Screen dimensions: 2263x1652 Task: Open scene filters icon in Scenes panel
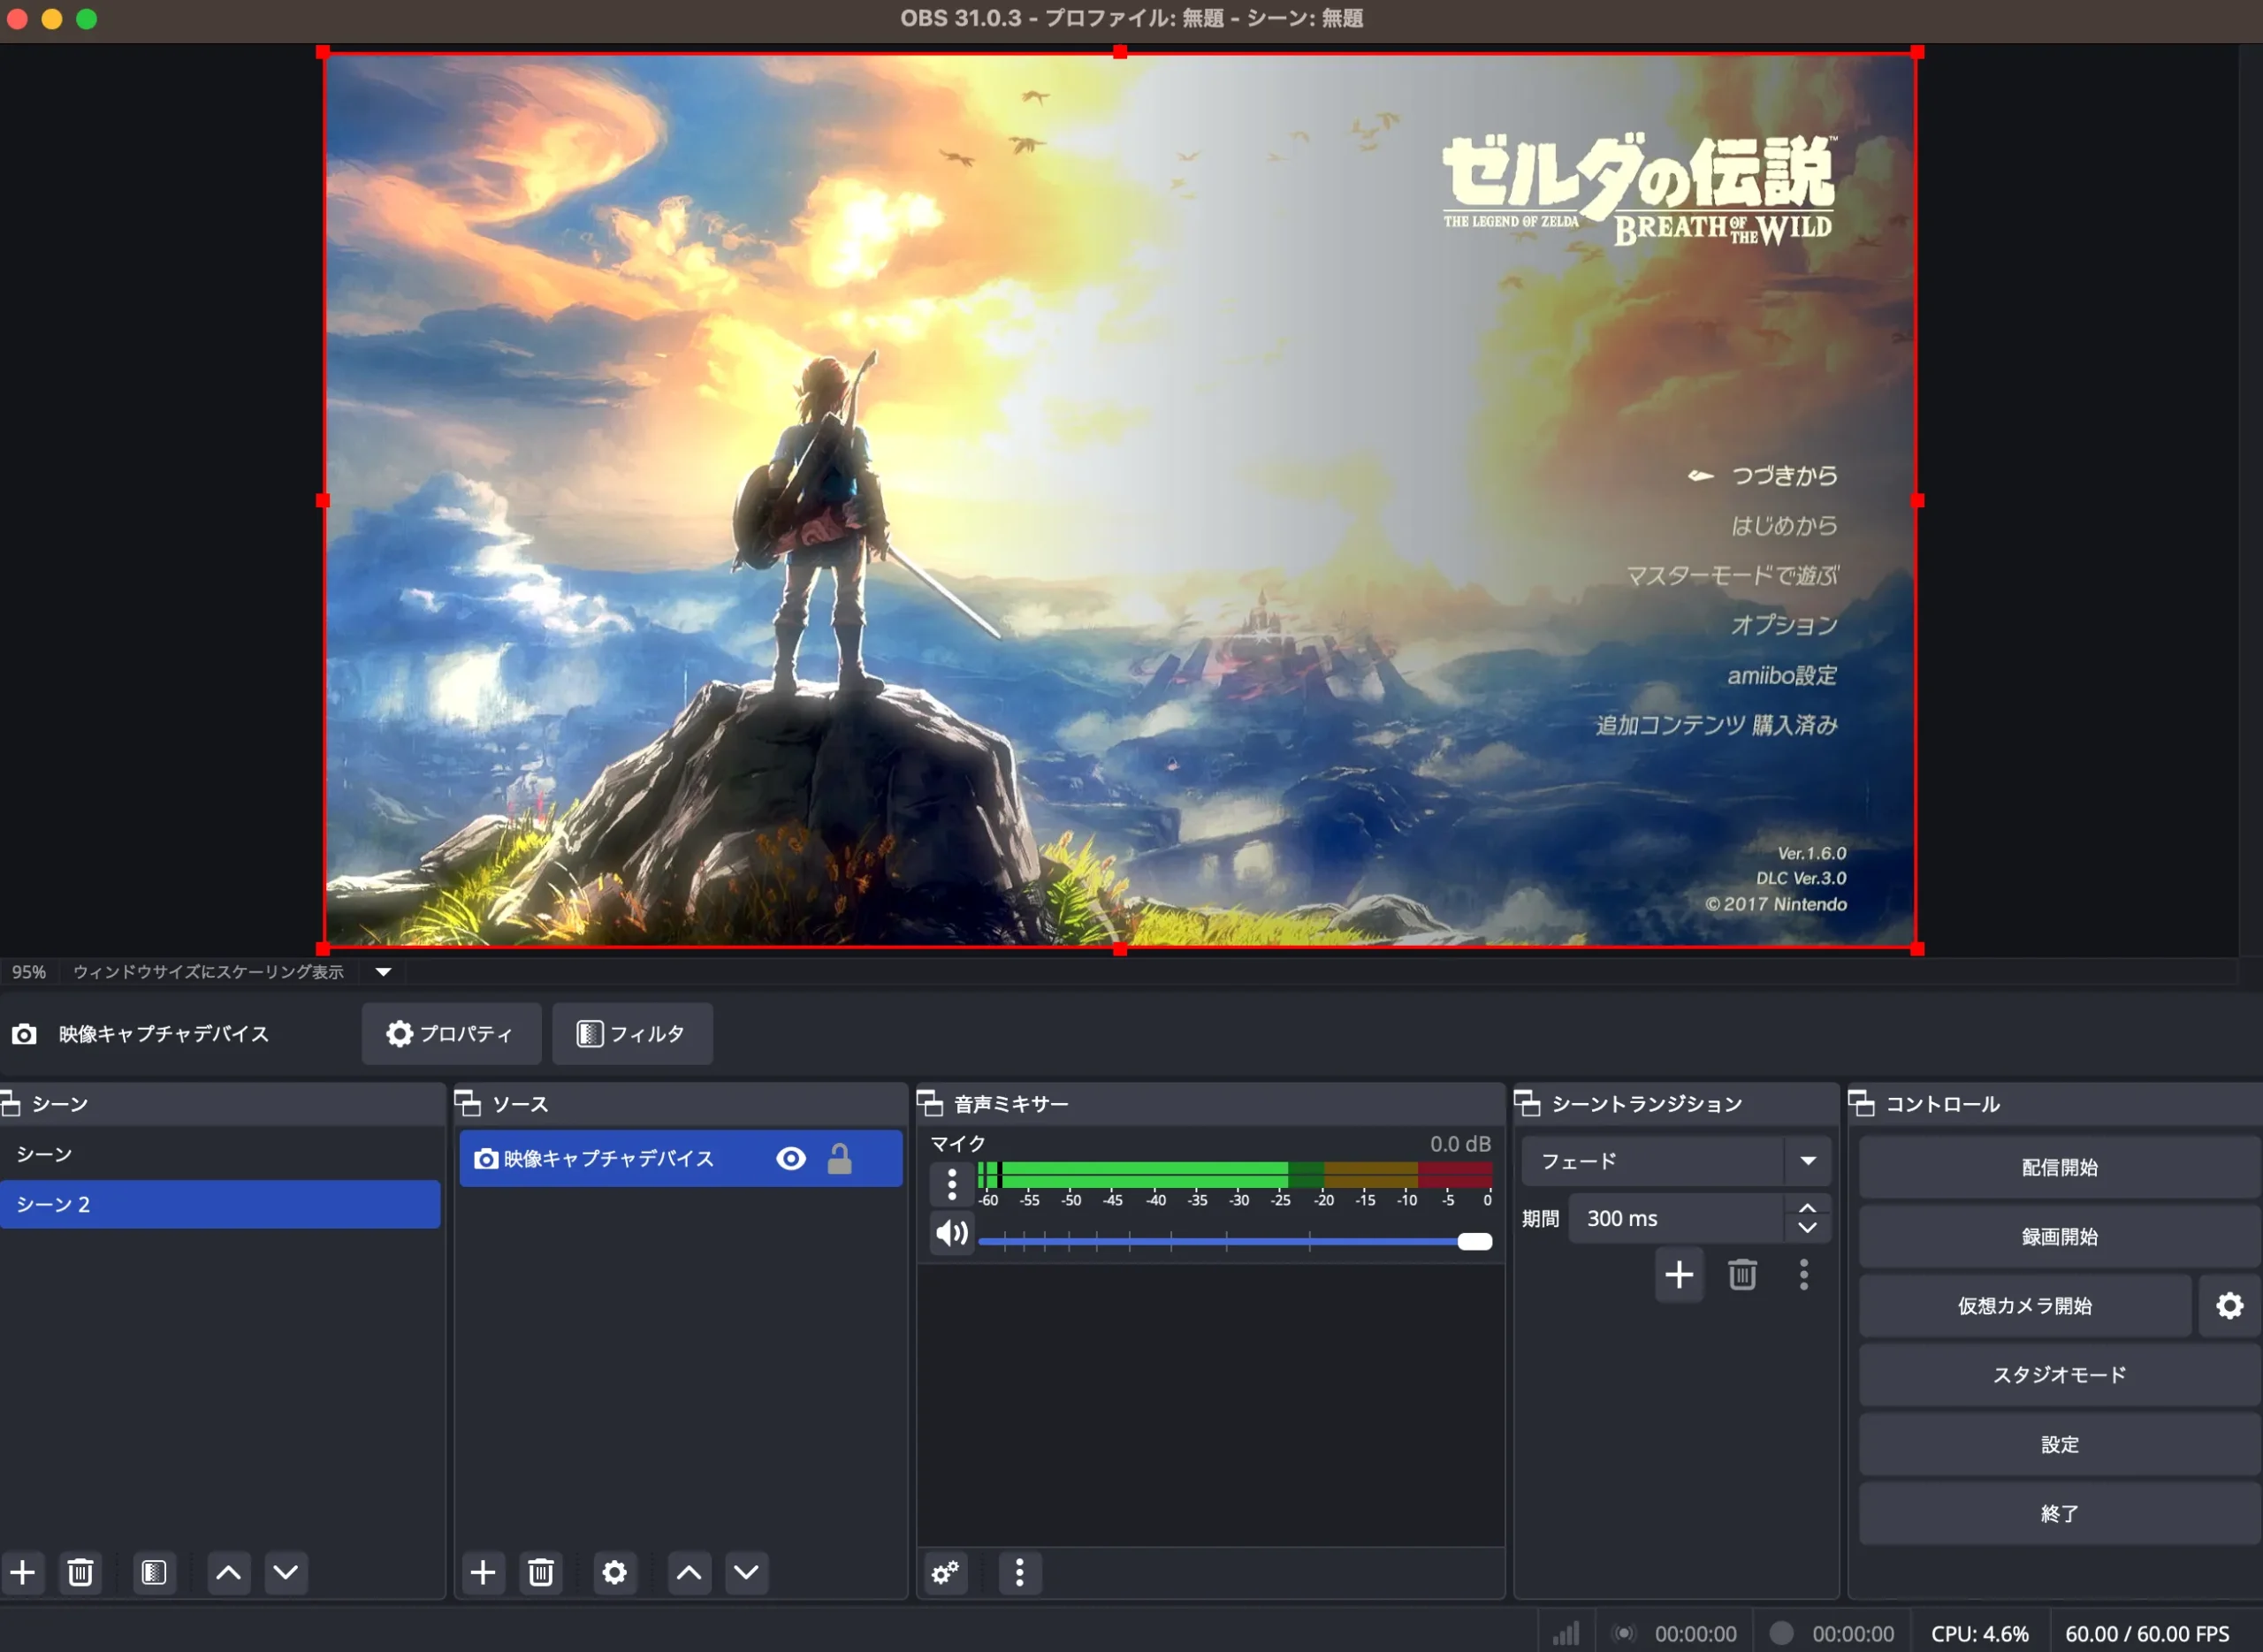tap(154, 1572)
